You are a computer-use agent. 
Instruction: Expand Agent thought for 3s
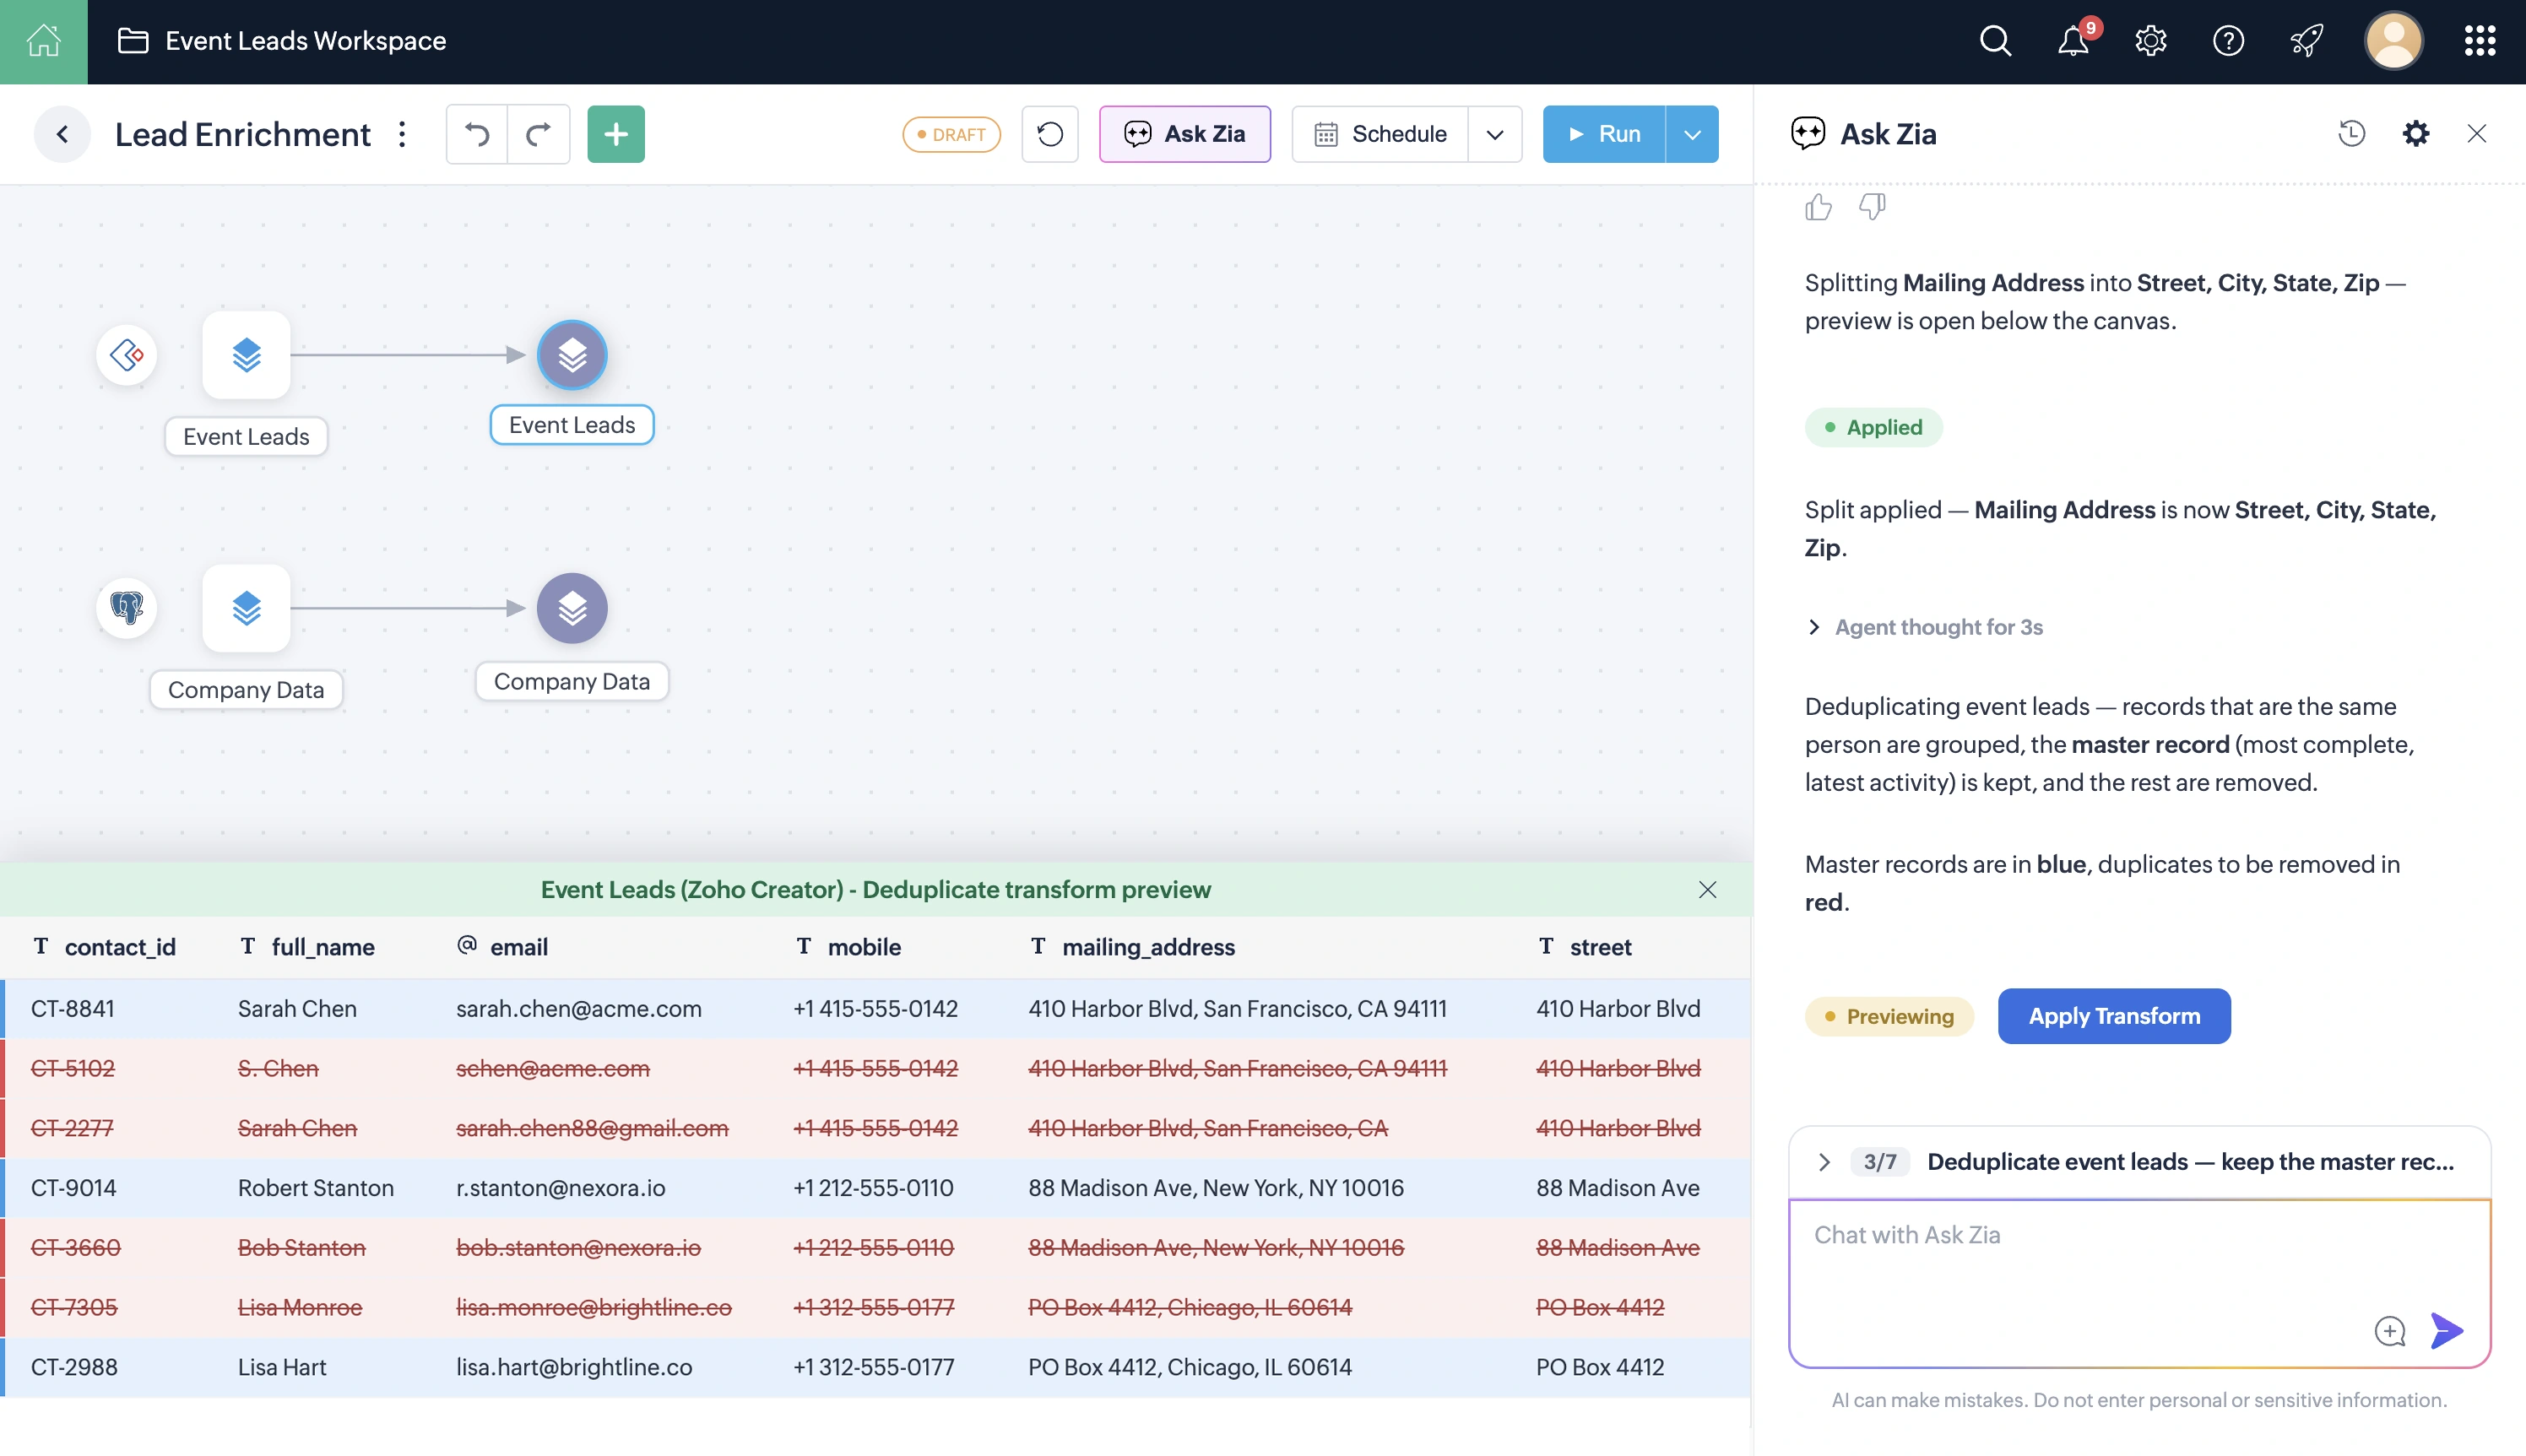(x=1924, y=627)
